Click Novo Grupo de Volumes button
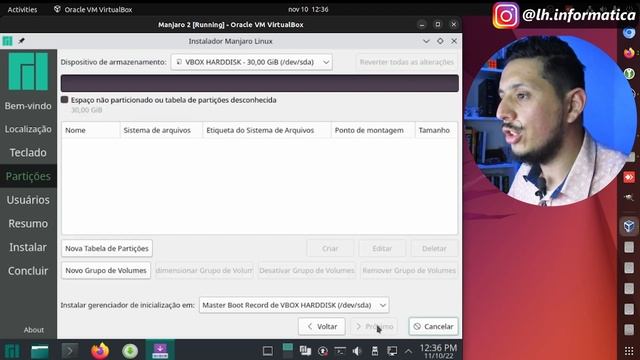The image size is (640, 360). (106, 270)
